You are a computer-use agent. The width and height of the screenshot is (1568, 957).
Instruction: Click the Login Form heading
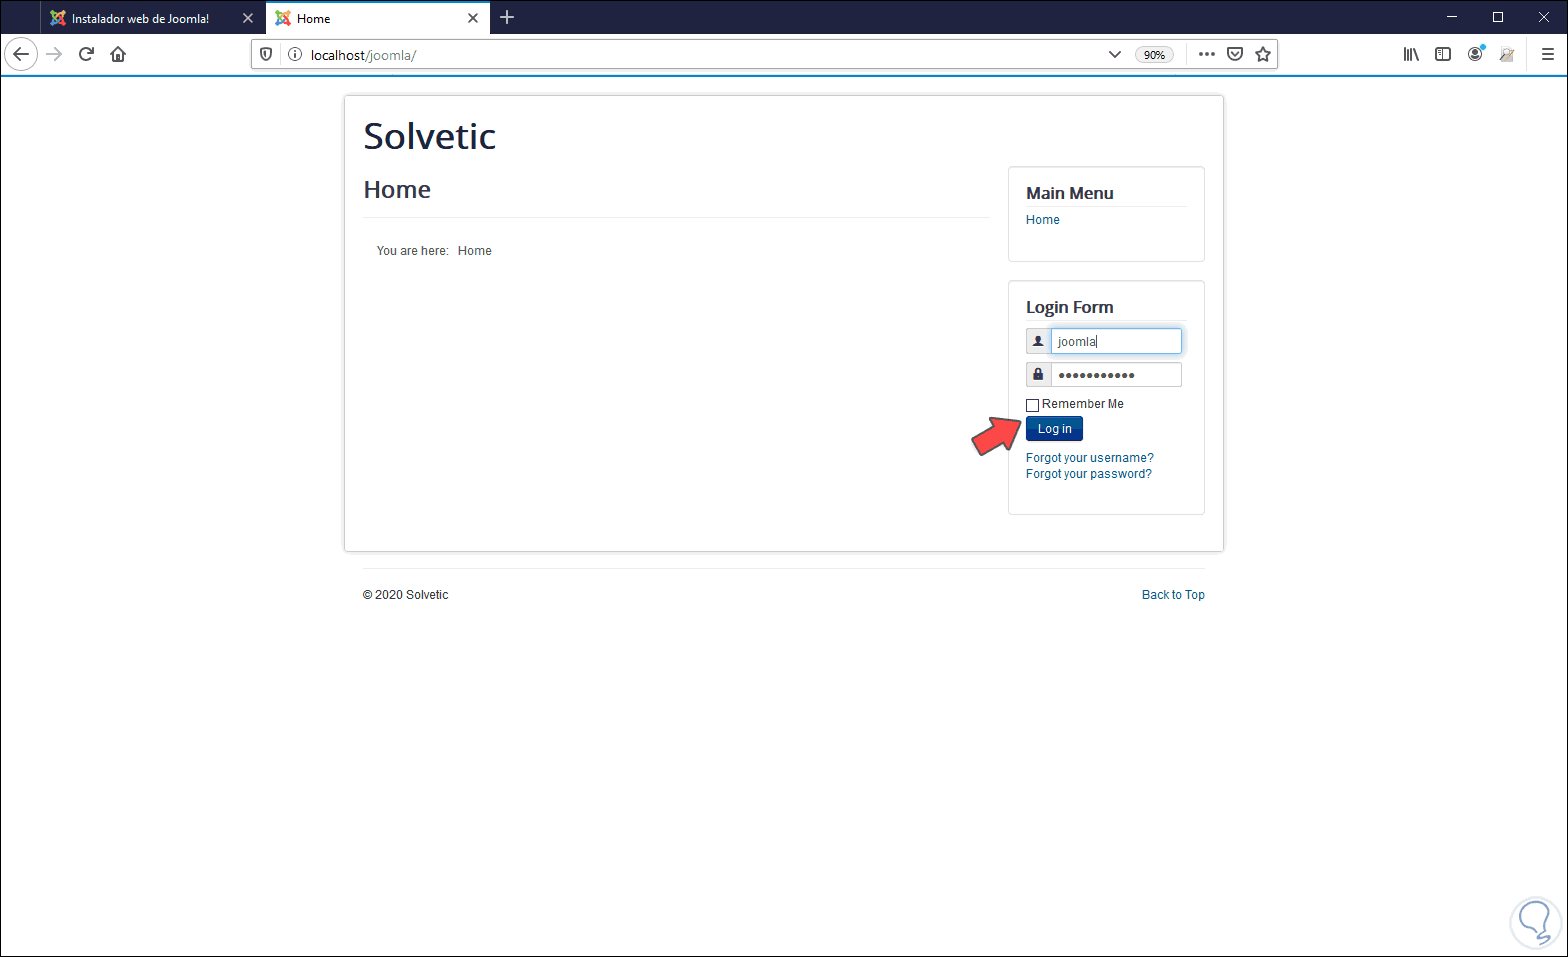[1069, 307]
